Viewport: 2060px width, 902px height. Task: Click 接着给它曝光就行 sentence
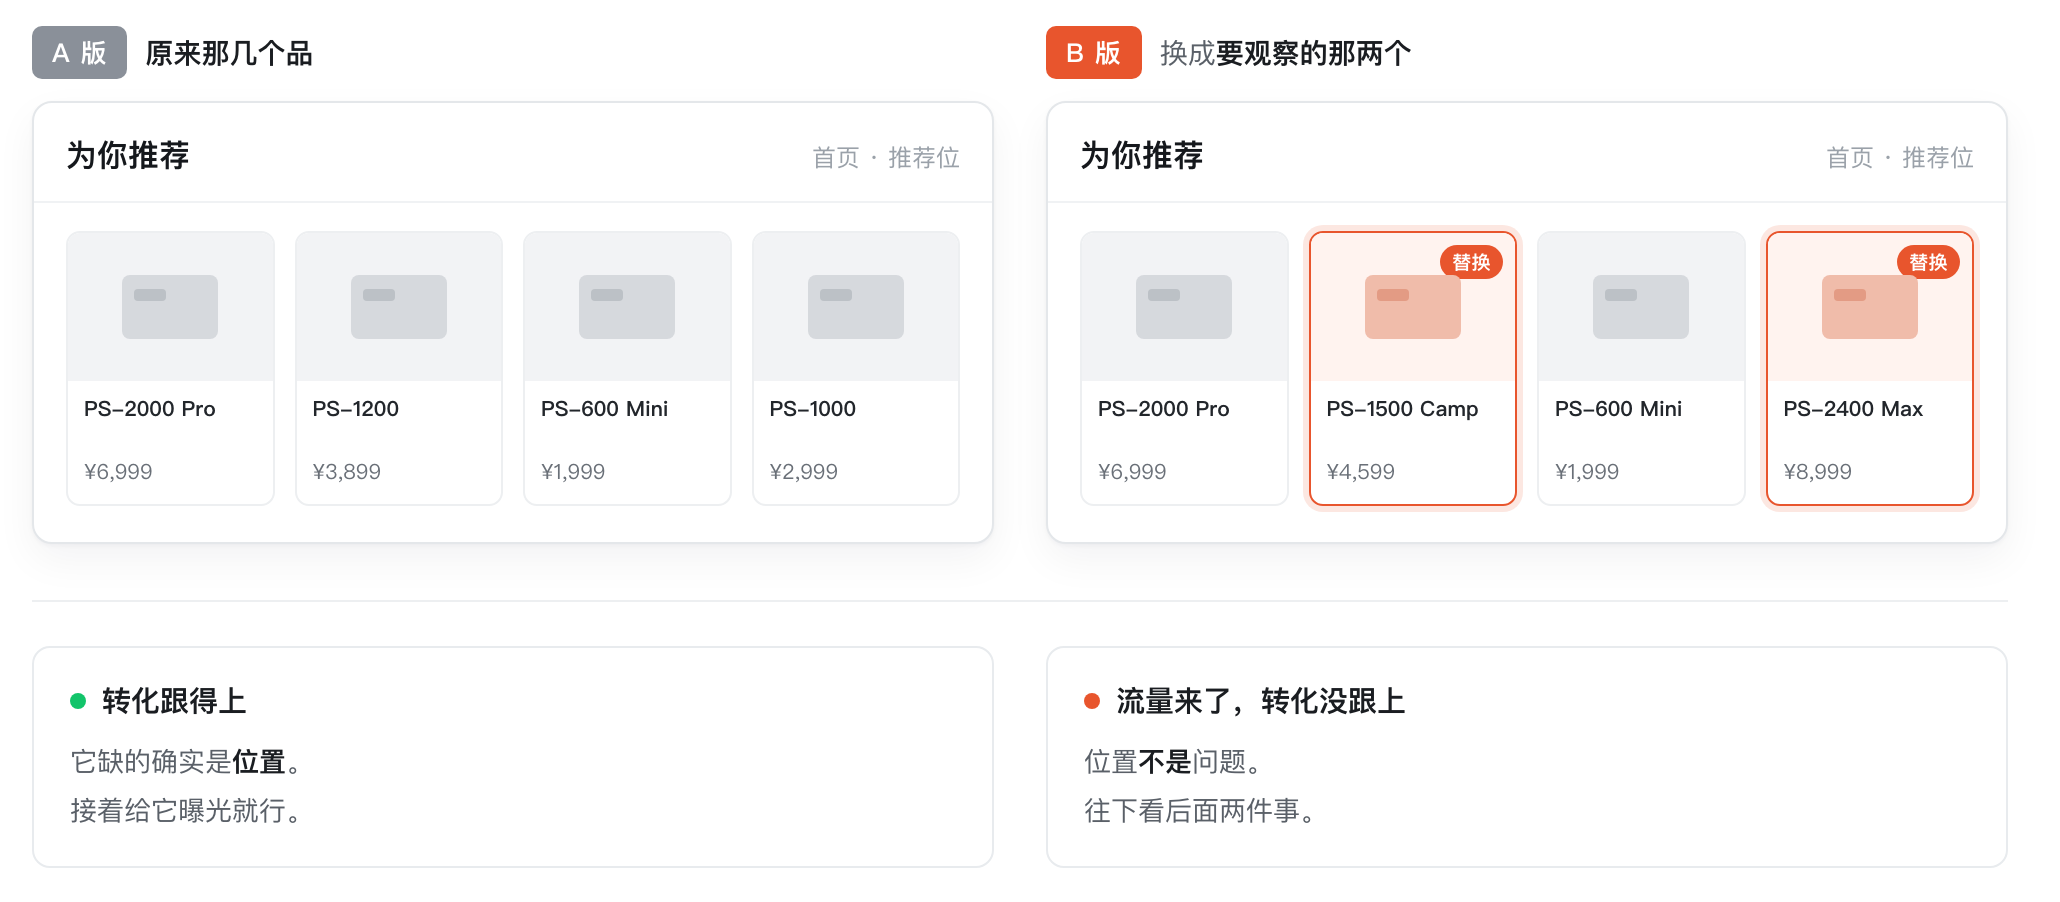click(x=186, y=810)
